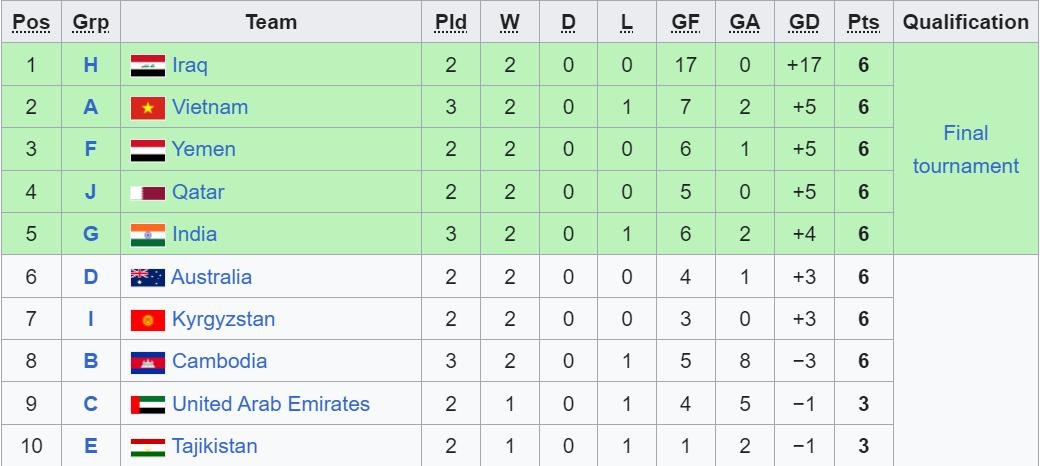Click the Grp column header
The image size is (1040, 466).
click(90, 22)
